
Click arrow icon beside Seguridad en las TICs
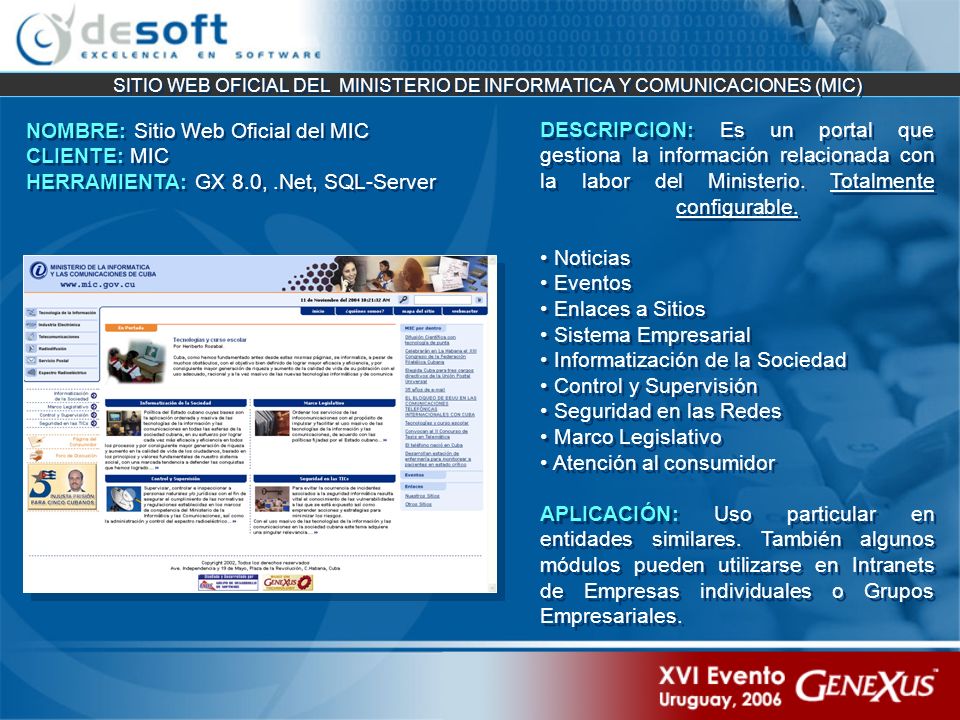(x=94, y=423)
